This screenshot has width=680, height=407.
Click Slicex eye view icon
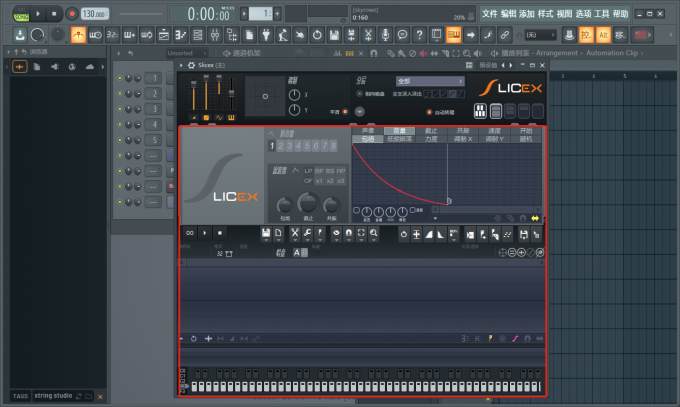tap(336, 233)
